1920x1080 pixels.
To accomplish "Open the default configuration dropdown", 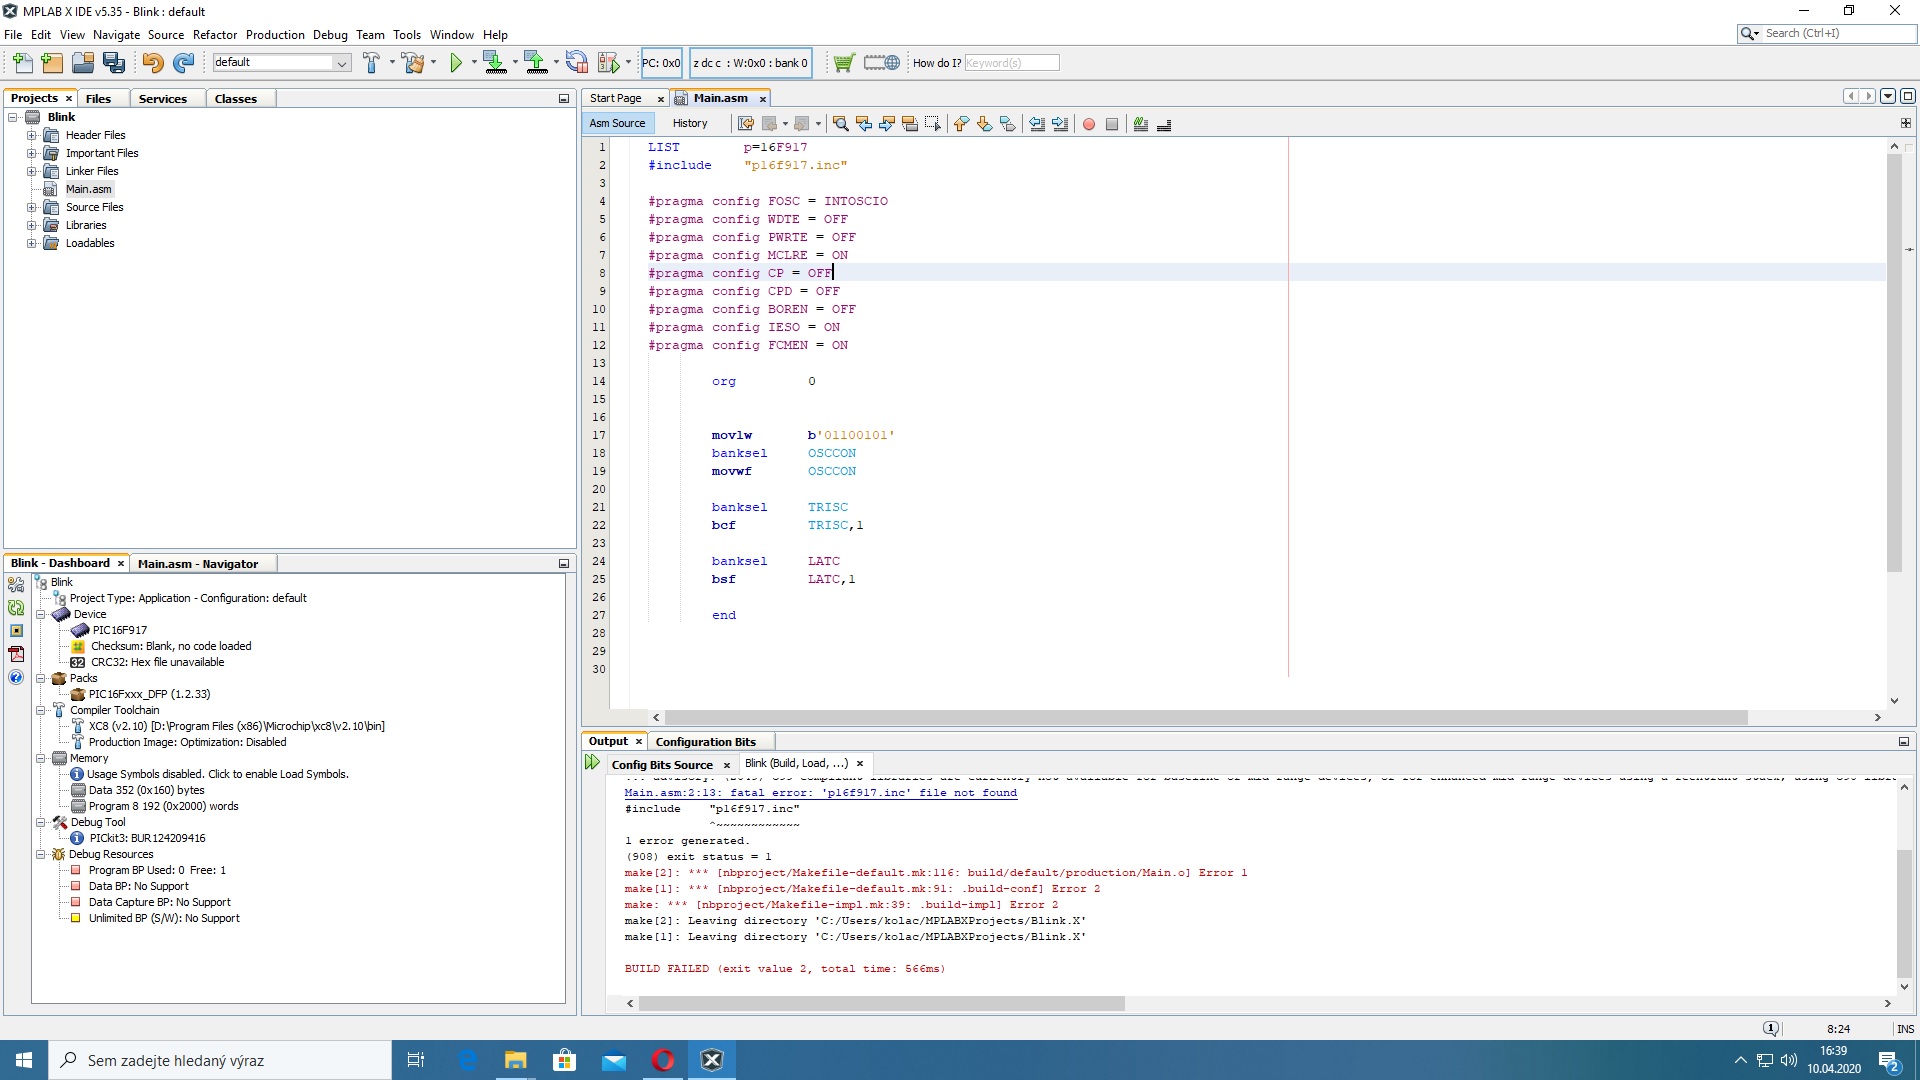I will click(x=341, y=63).
